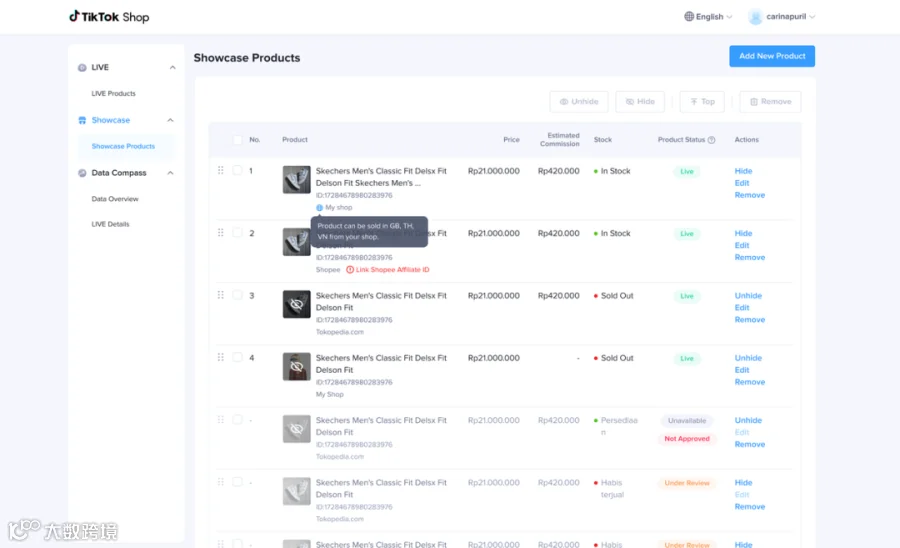
Task: Click warning icon beside Link Shopee Affiliate ID
Action: pos(350,270)
